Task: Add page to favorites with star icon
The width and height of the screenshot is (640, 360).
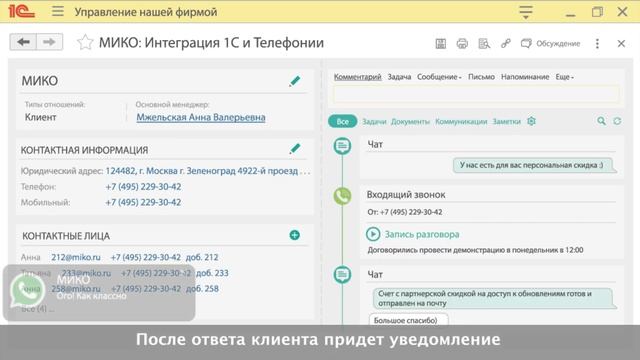Action: (x=85, y=42)
